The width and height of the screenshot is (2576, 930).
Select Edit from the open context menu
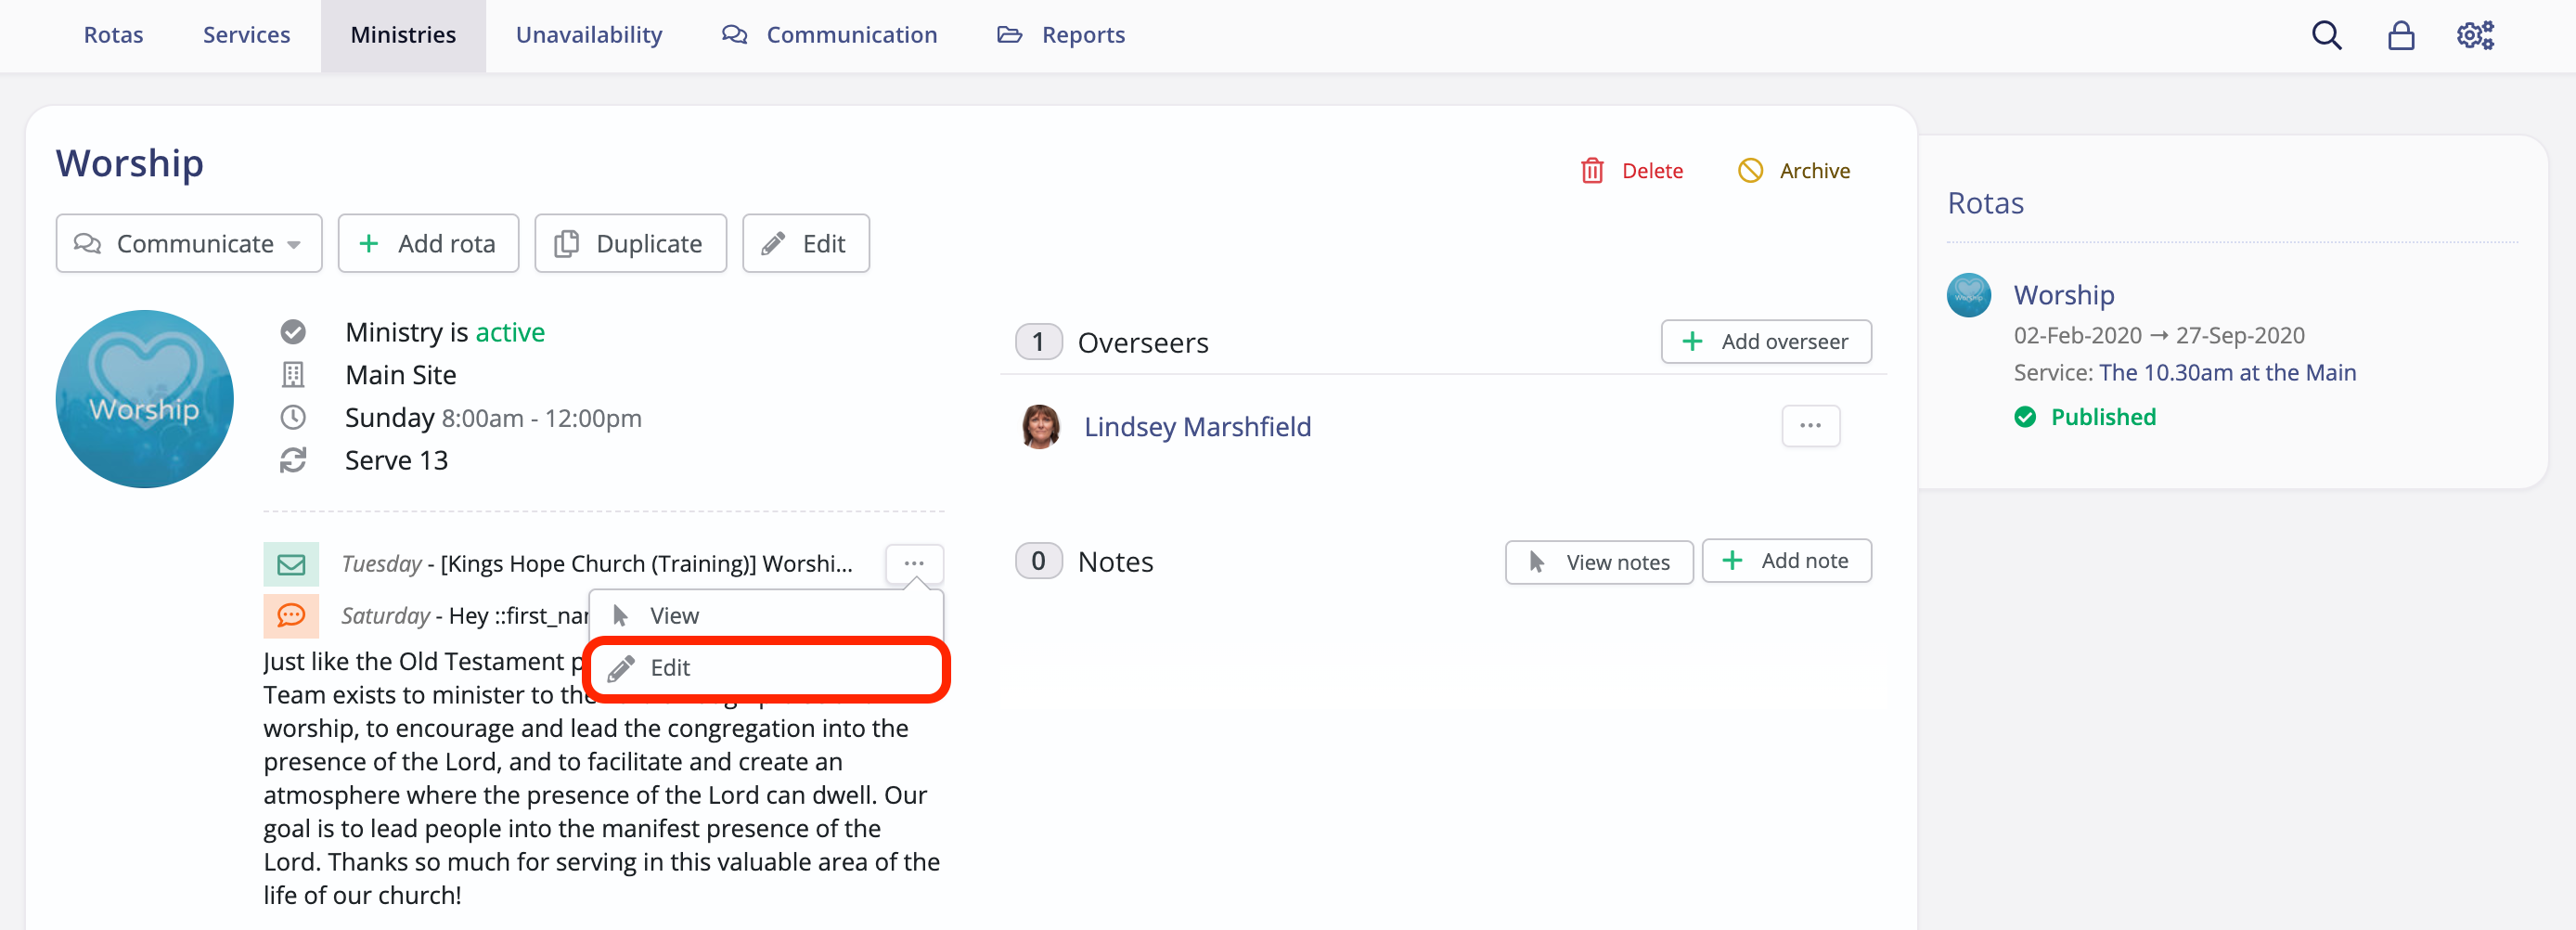point(668,668)
